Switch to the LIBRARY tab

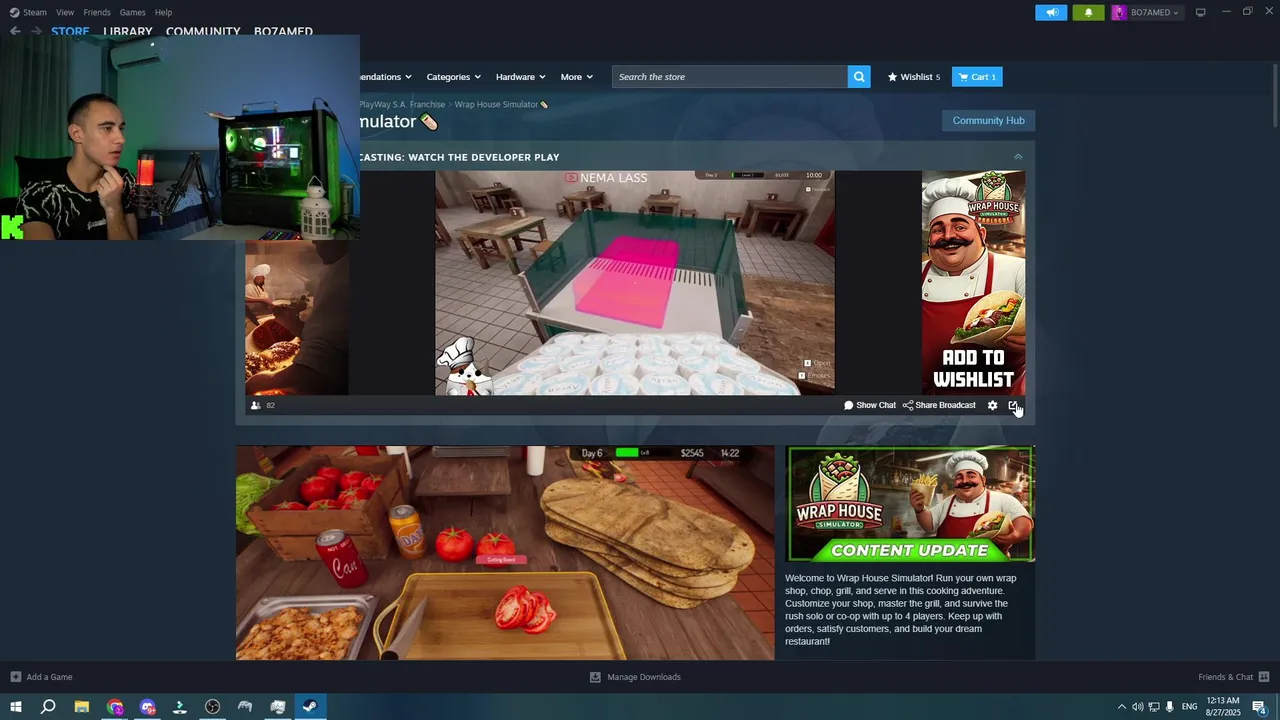pyautogui.click(x=128, y=31)
